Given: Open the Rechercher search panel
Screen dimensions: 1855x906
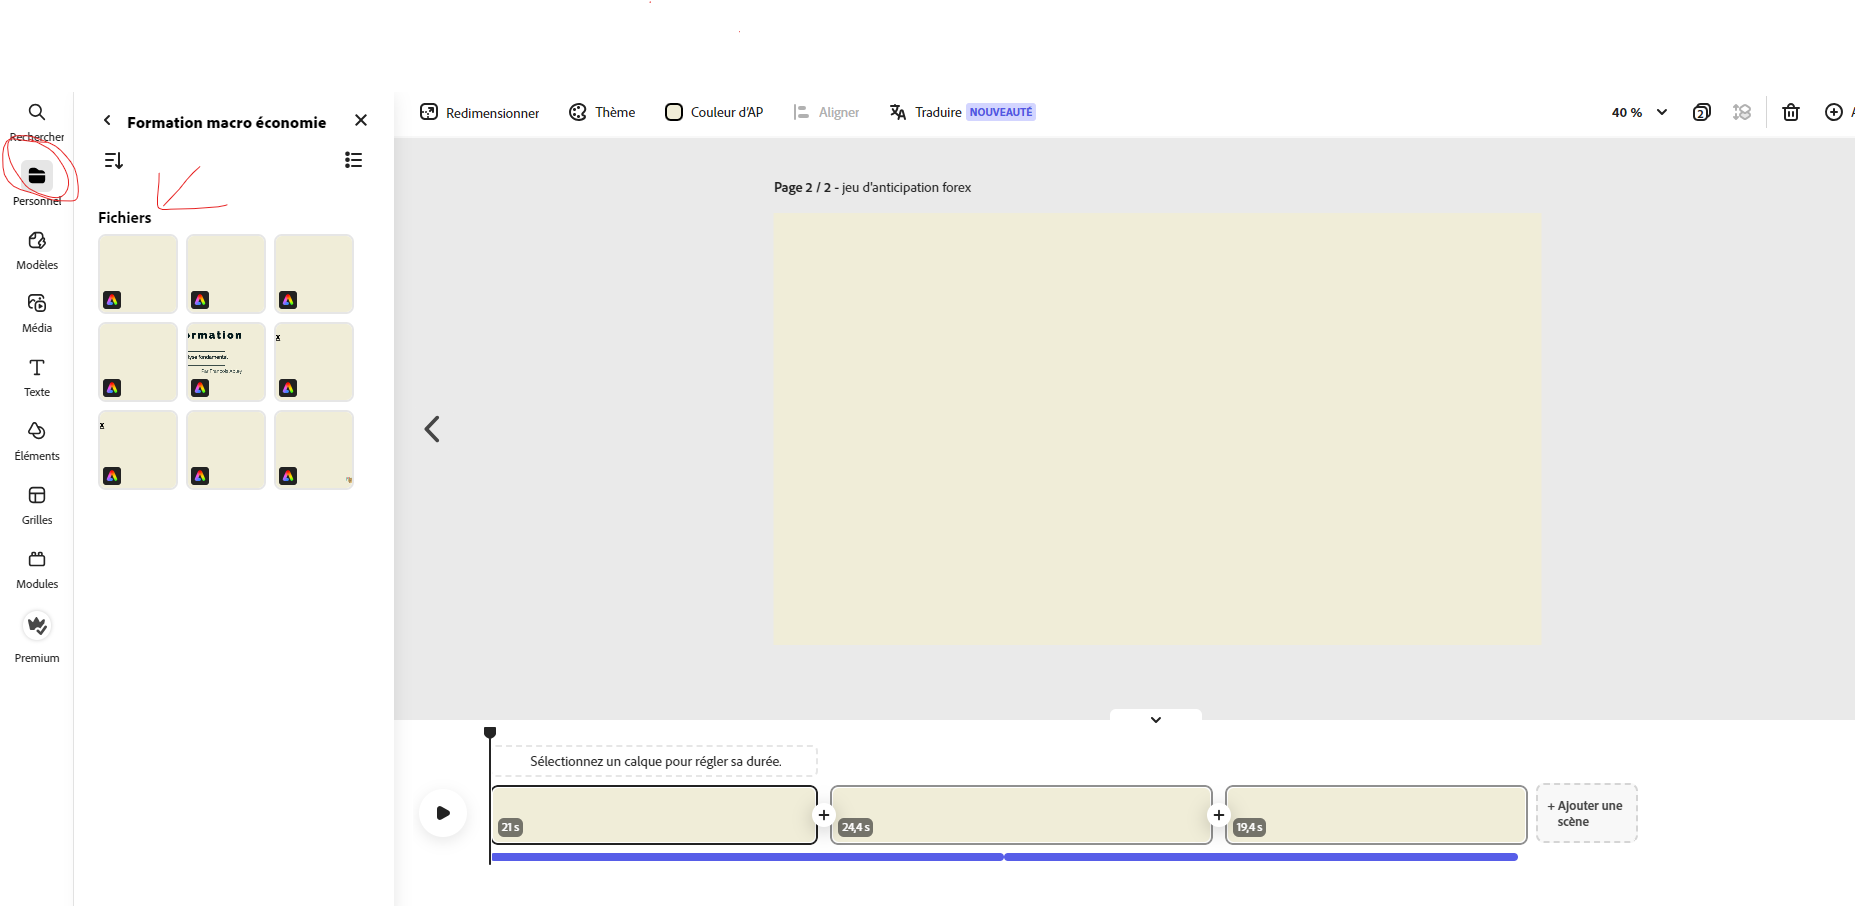Looking at the screenshot, I should point(37,113).
